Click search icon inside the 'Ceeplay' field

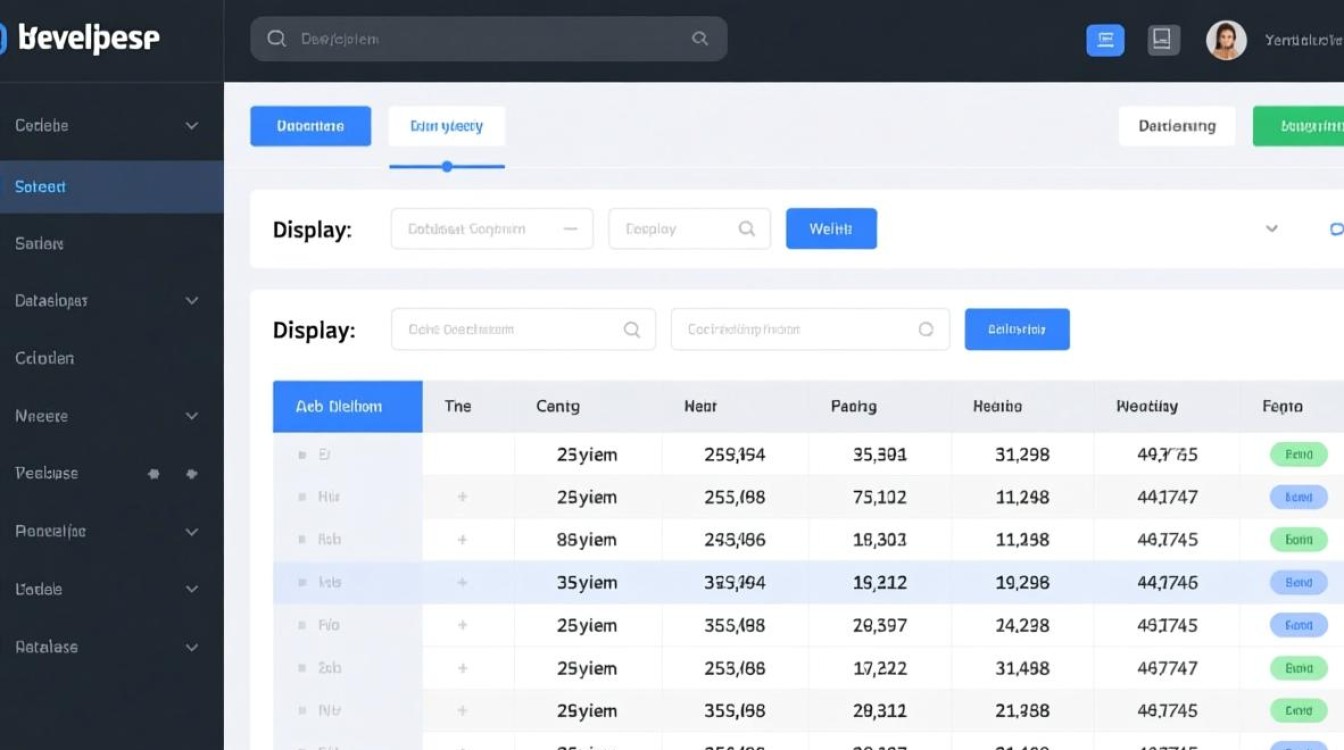point(746,229)
